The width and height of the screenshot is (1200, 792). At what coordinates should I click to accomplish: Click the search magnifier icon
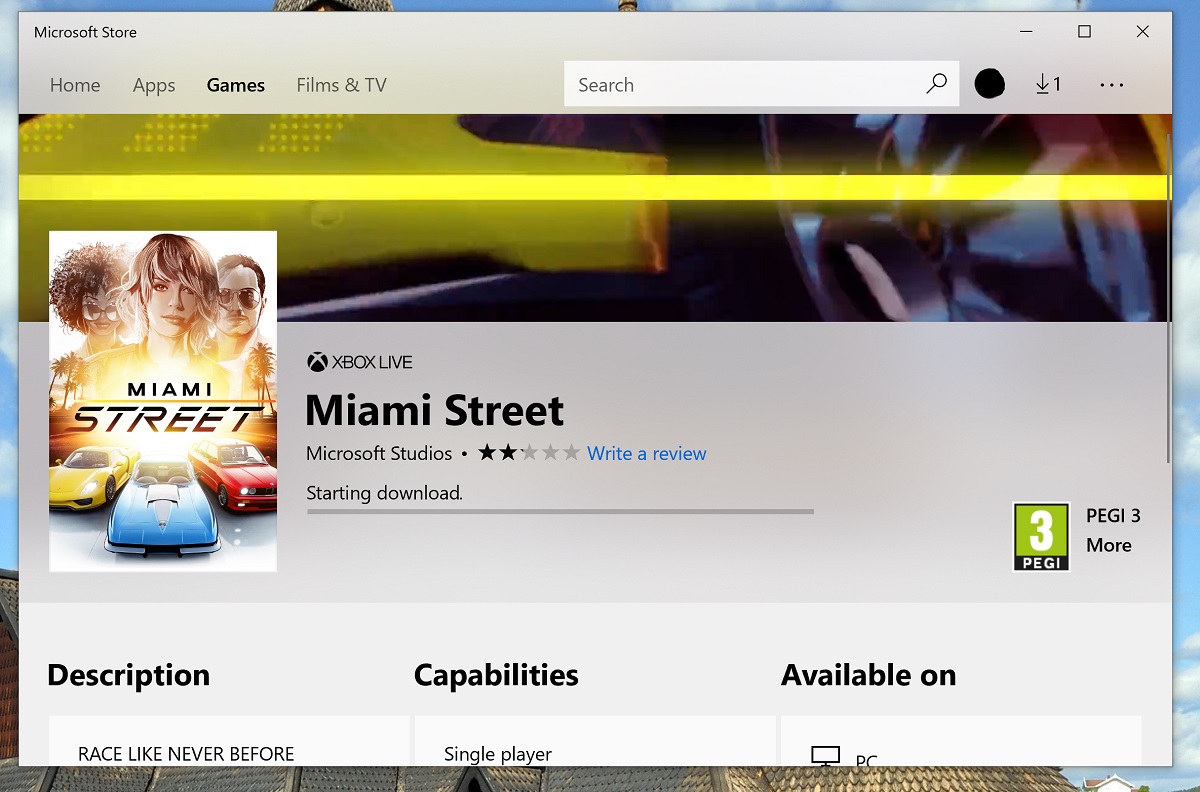pos(936,84)
